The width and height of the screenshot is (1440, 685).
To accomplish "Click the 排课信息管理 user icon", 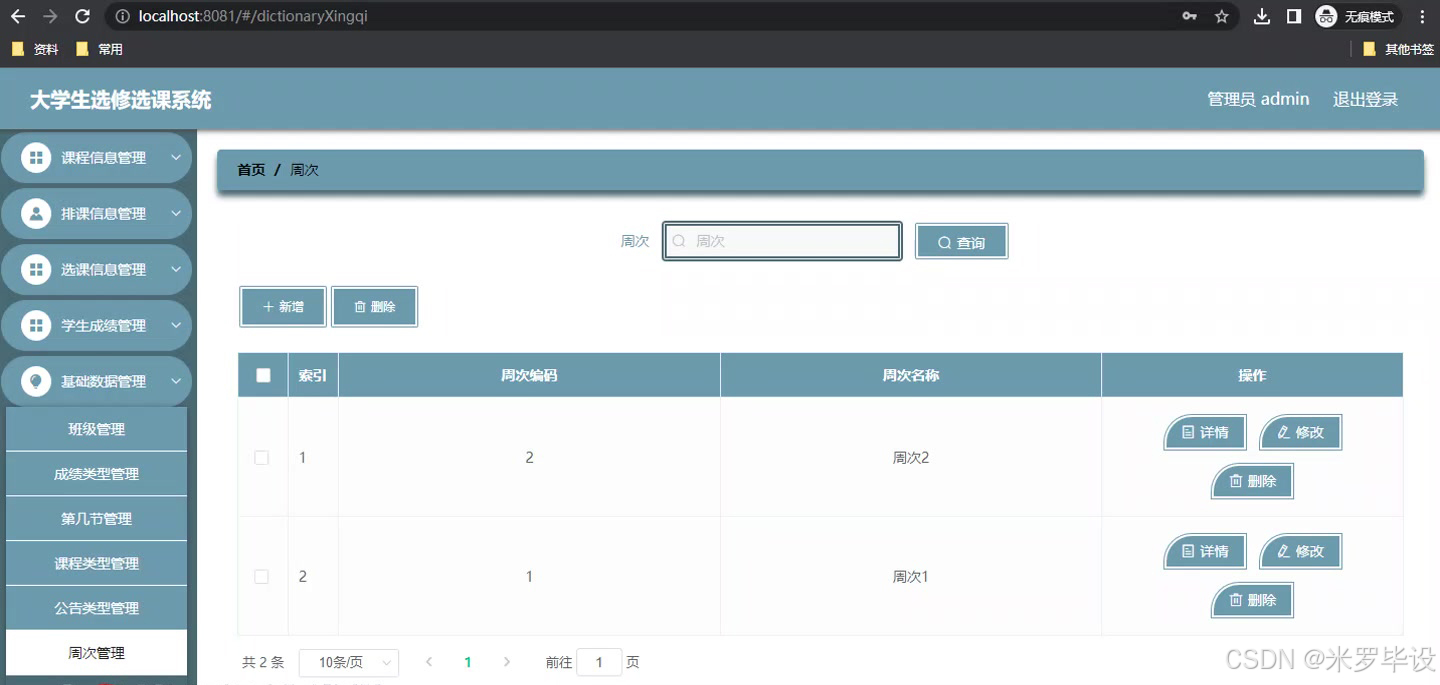I will pyautogui.click(x=36, y=213).
